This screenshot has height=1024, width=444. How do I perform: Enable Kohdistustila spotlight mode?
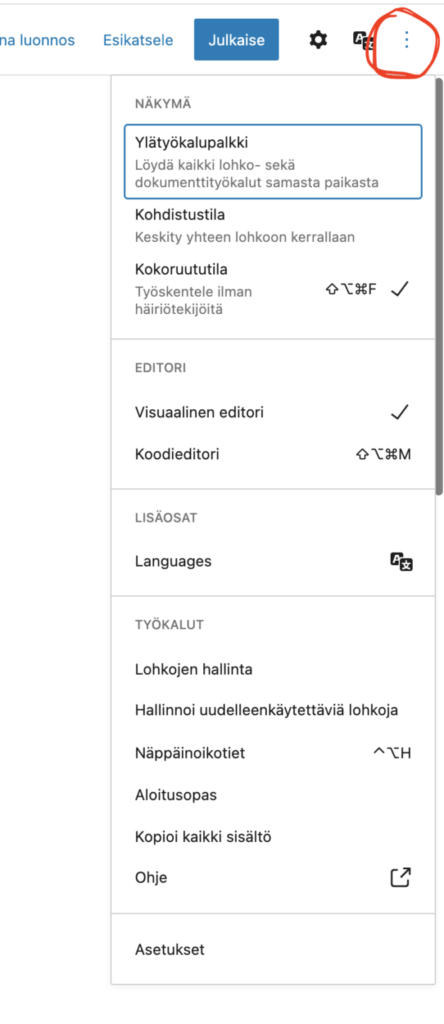(x=273, y=225)
